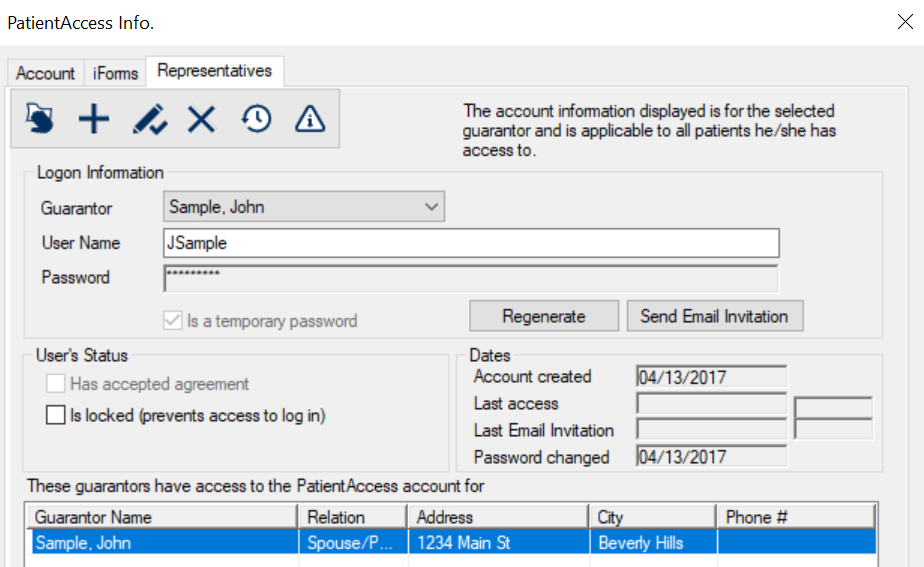The height and width of the screenshot is (567, 924).
Task: Close the PatientAccess Info window
Action: (905, 22)
